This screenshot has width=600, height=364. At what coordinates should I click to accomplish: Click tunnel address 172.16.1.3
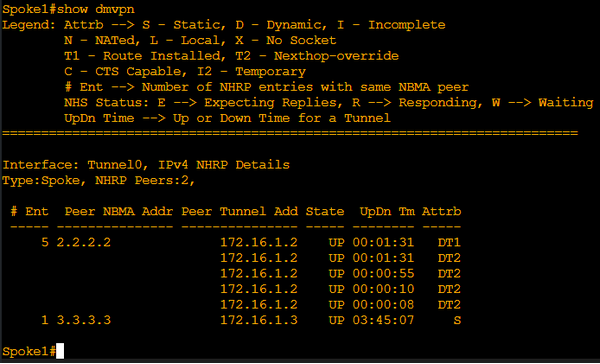click(x=259, y=320)
